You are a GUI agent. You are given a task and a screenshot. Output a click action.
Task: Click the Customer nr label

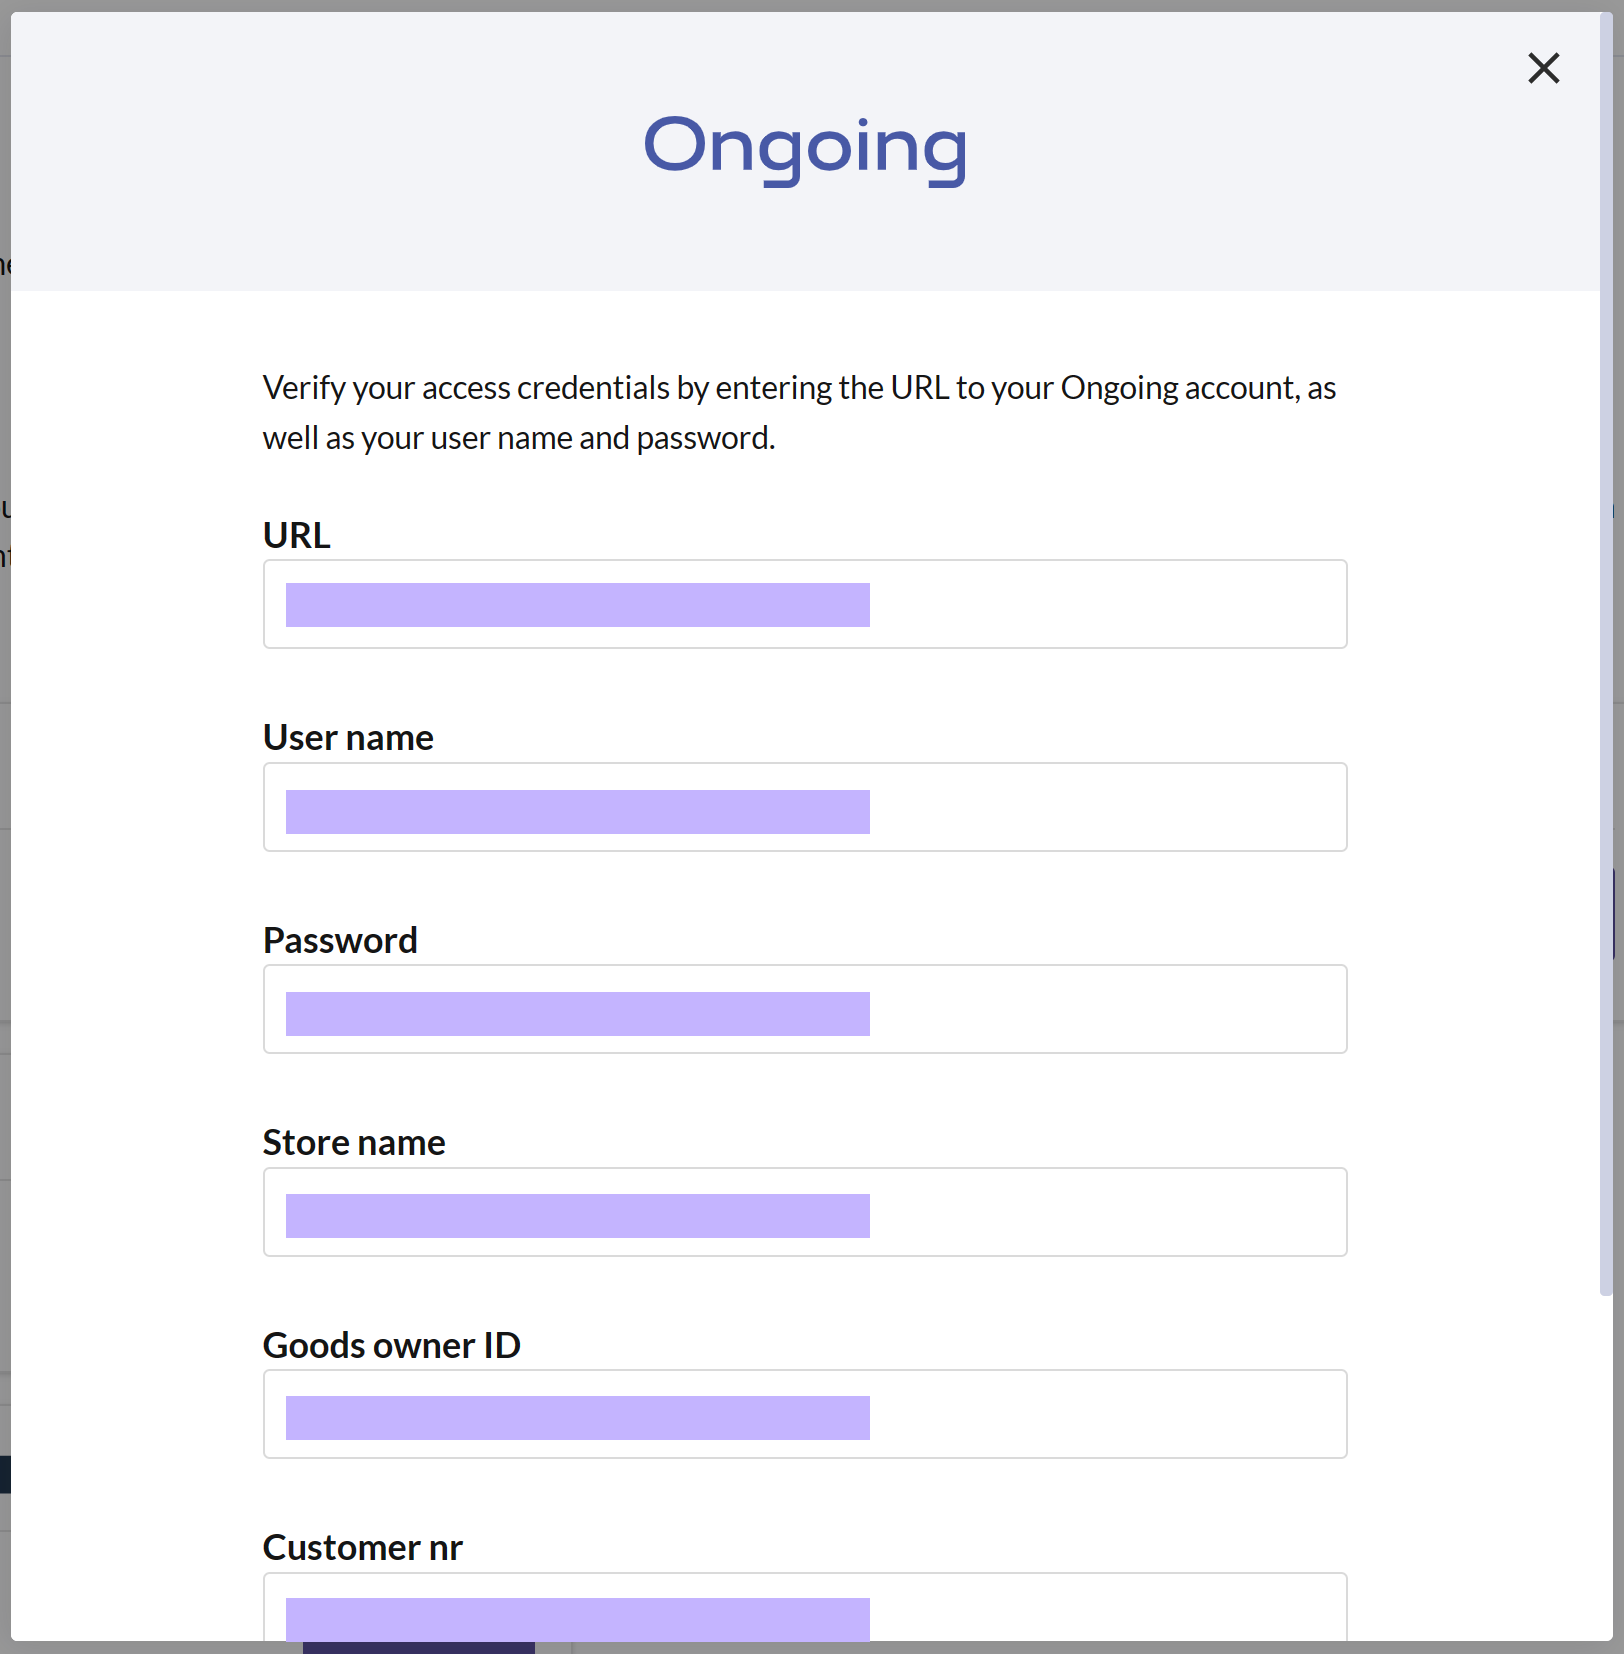362,1547
